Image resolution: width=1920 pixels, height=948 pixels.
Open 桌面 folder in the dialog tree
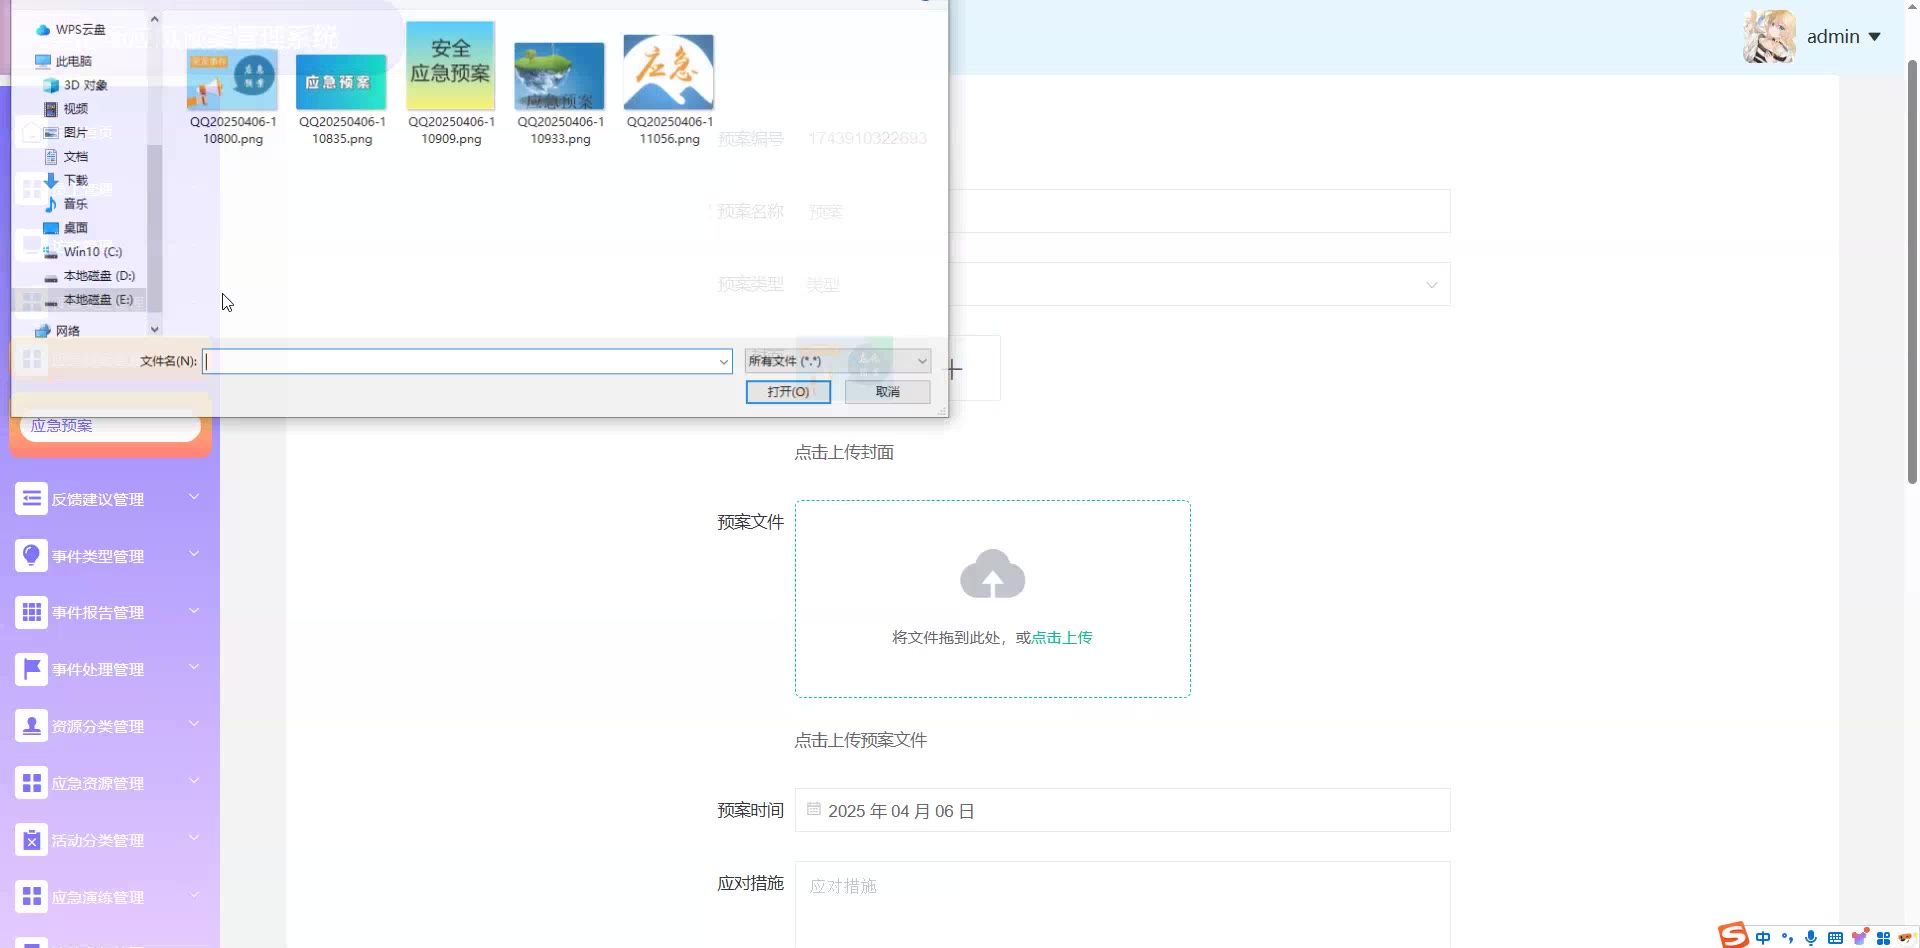(x=66, y=228)
